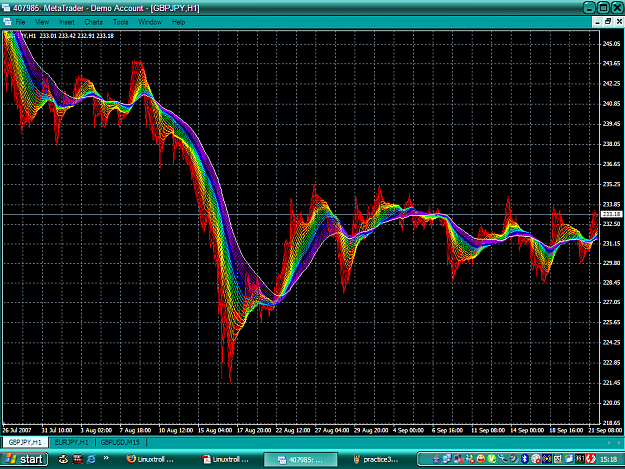Open the Help menu
The image size is (625, 469).
pyautogui.click(x=178, y=22)
